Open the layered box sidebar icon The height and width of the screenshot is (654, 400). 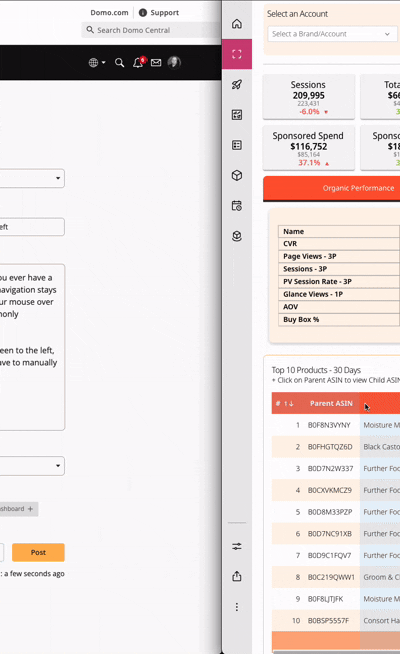click(x=236, y=236)
